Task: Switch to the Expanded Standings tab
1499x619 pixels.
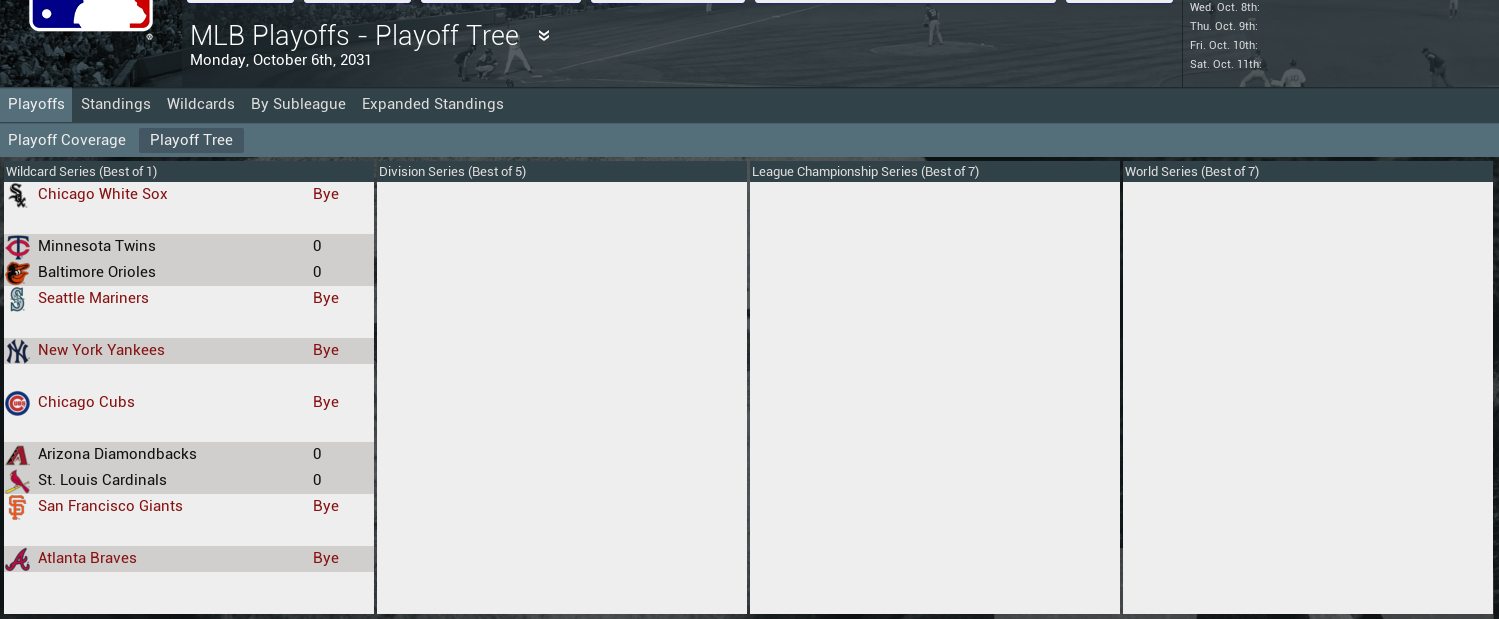Action: (433, 104)
